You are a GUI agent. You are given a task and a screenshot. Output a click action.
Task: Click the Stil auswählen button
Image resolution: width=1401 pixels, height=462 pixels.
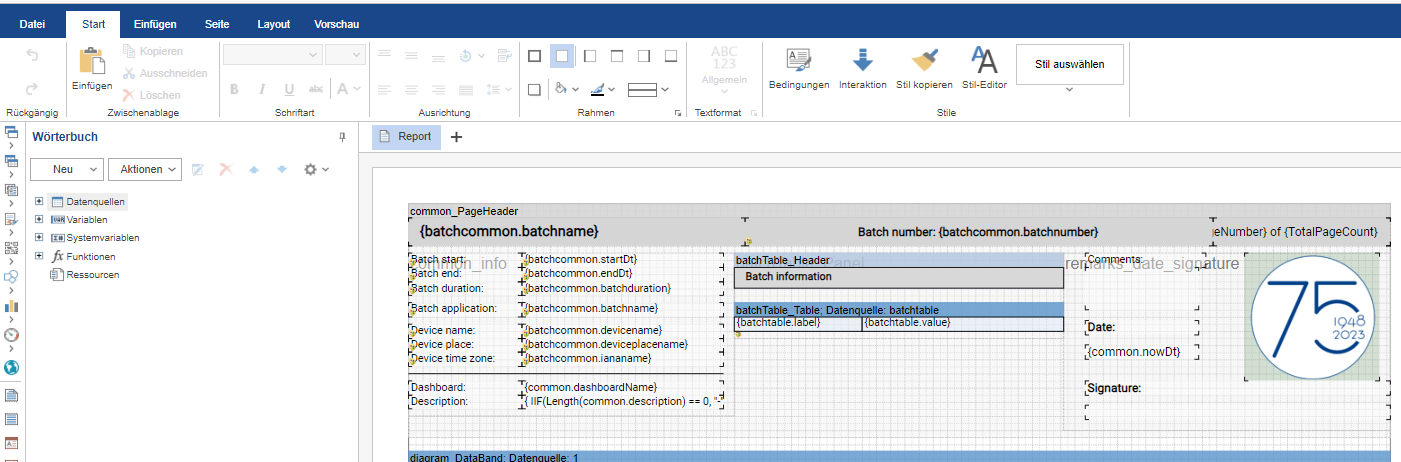click(1069, 64)
